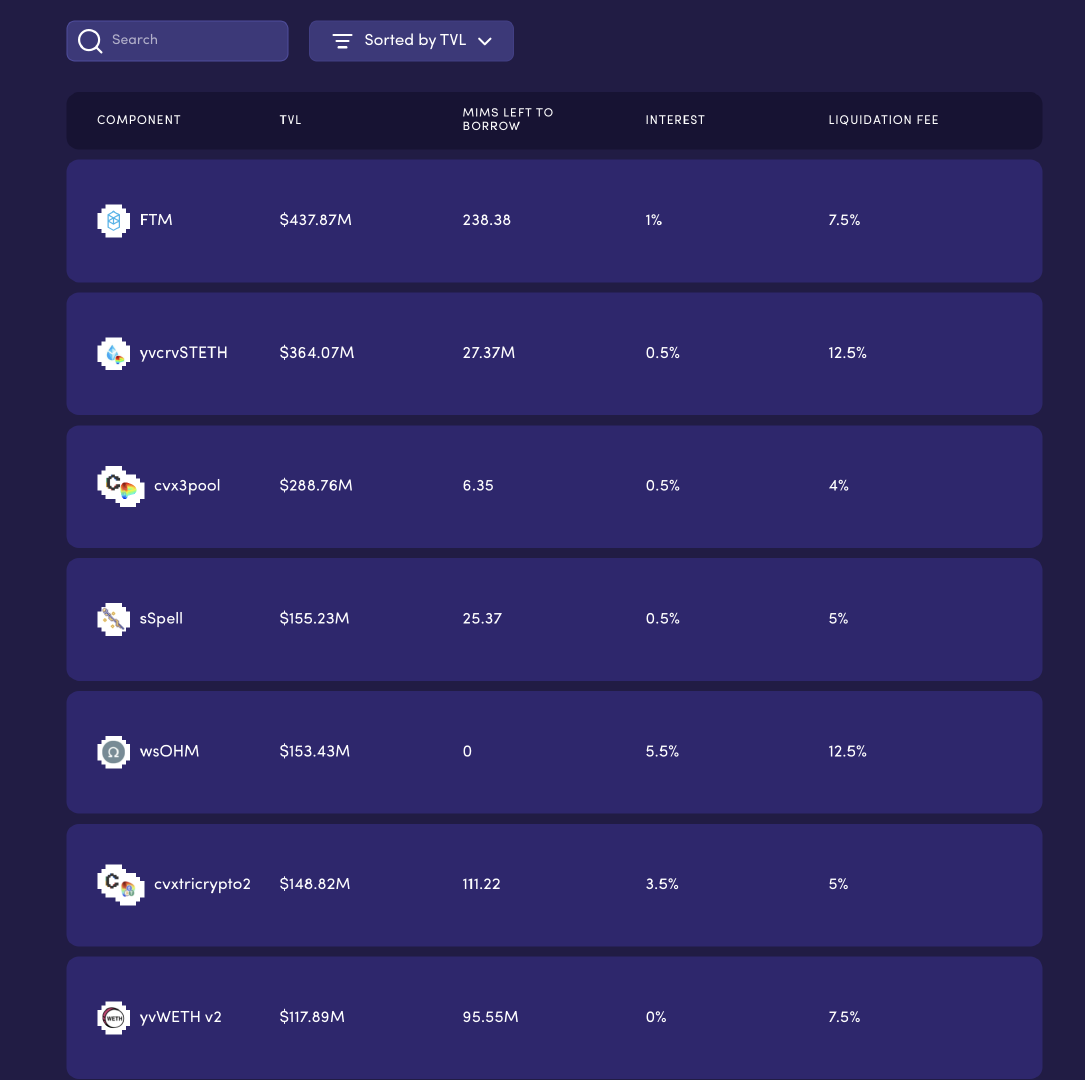The image size is (1085, 1080).
Task: Click the magnifying glass search icon
Action: (90, 41)
